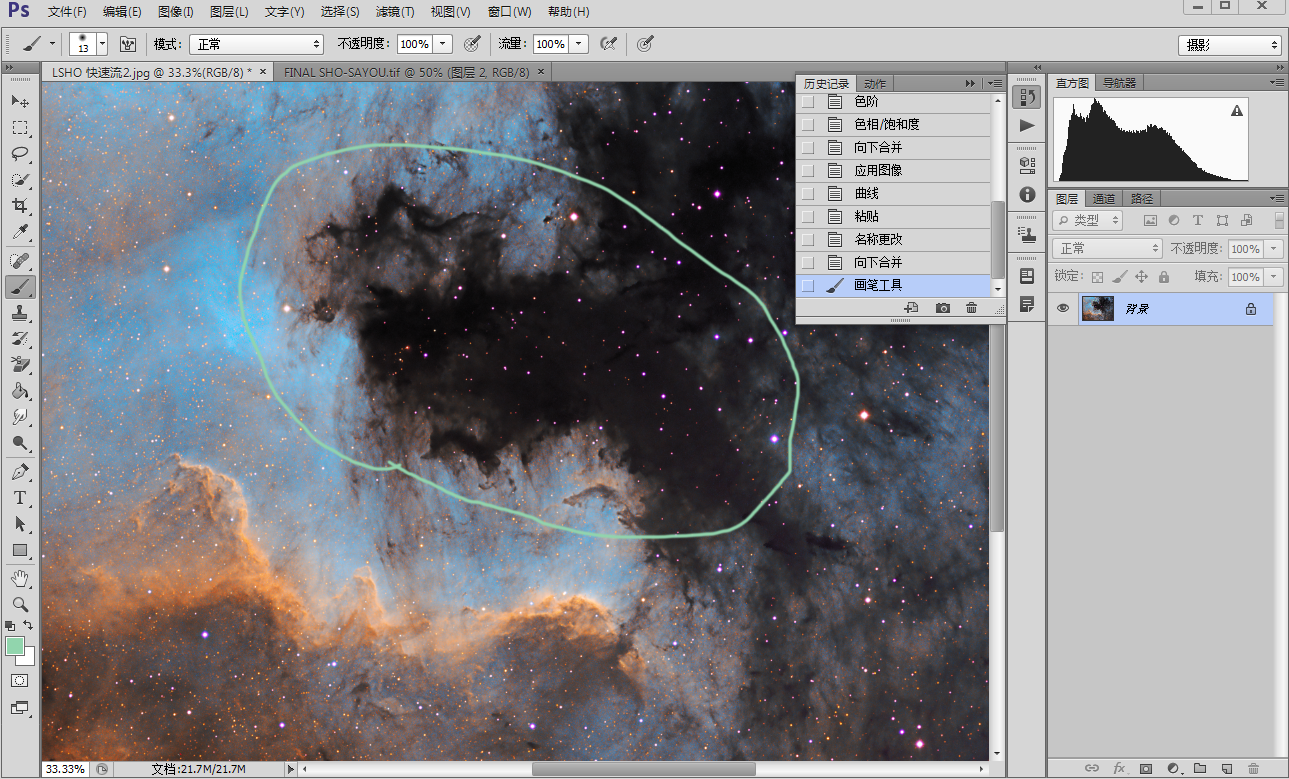Screen dimensions: 1289x779
Task: Select the Hand tool
Action: click(20, 578)
